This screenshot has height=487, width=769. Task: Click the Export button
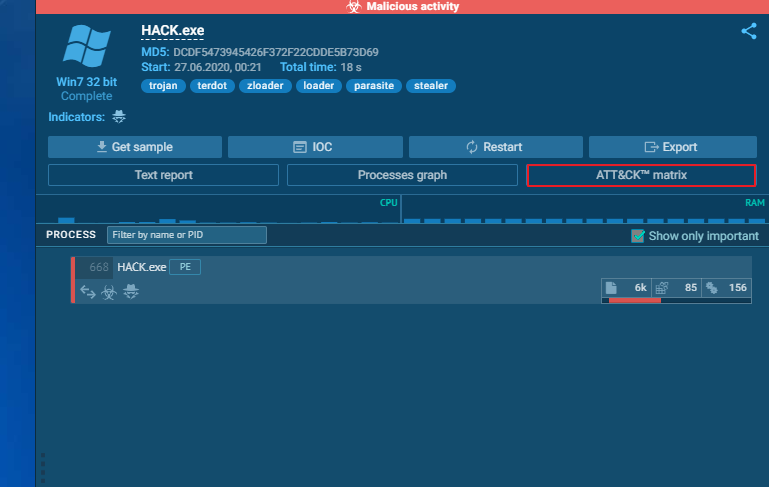[673, 147]
